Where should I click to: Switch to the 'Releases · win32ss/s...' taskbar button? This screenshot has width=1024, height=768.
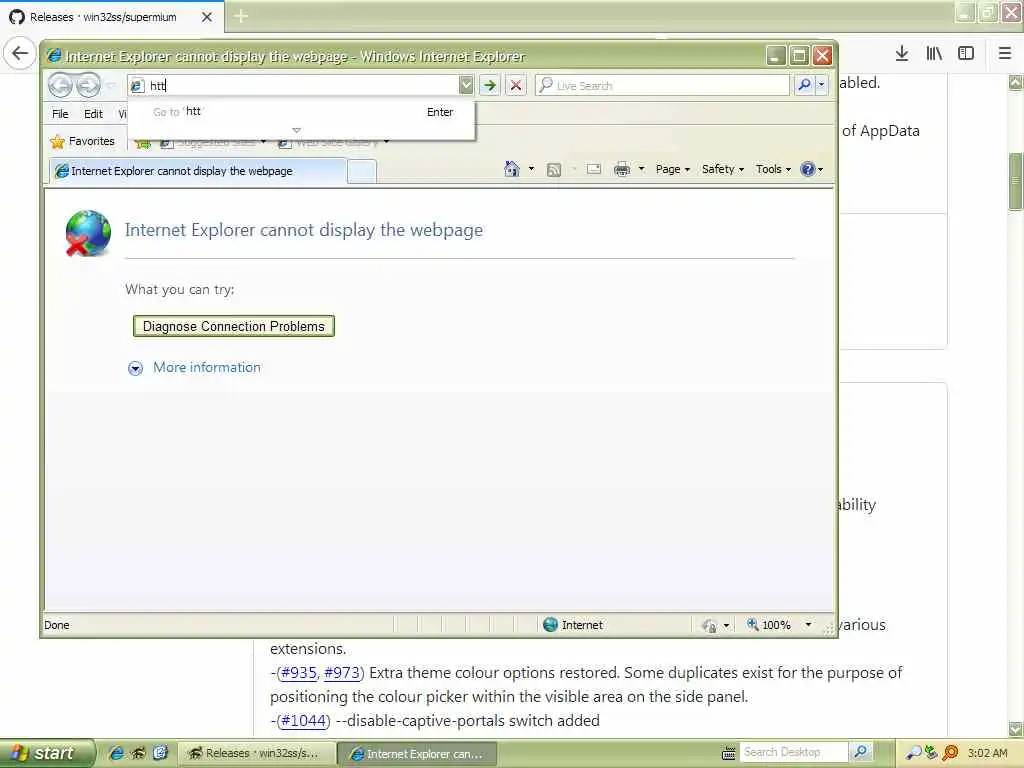pyautogui.click(x=257, y=754)
